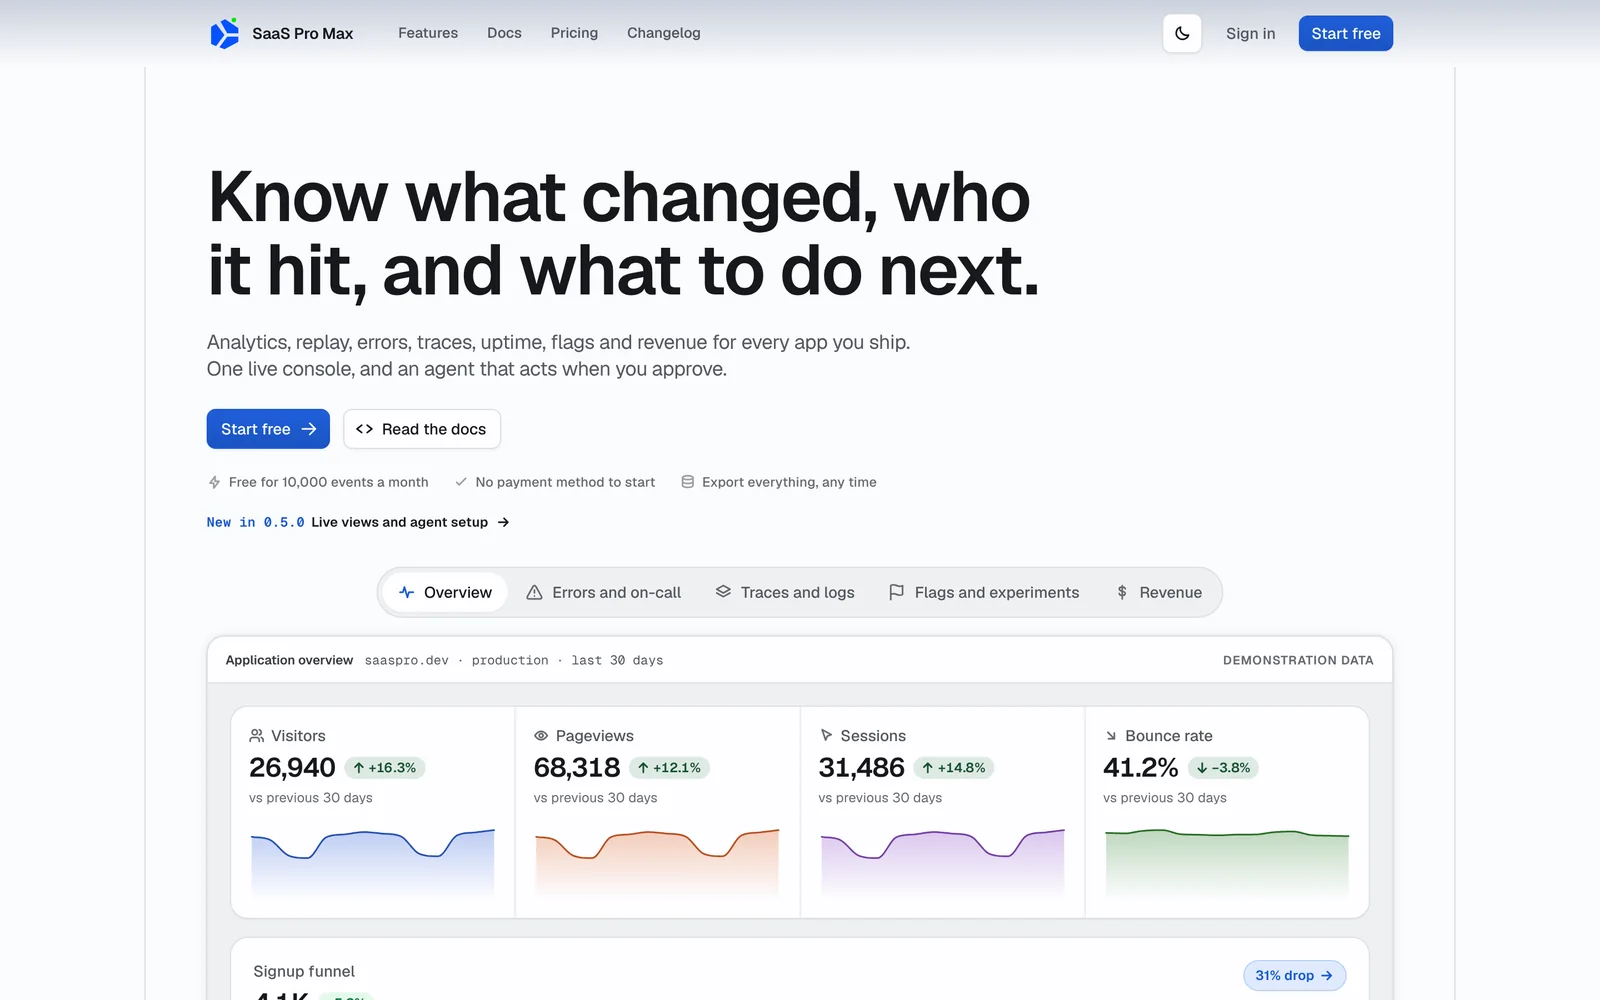
Task: Switch to Errors and on-call tab
Action: click(x=603, y=592)
